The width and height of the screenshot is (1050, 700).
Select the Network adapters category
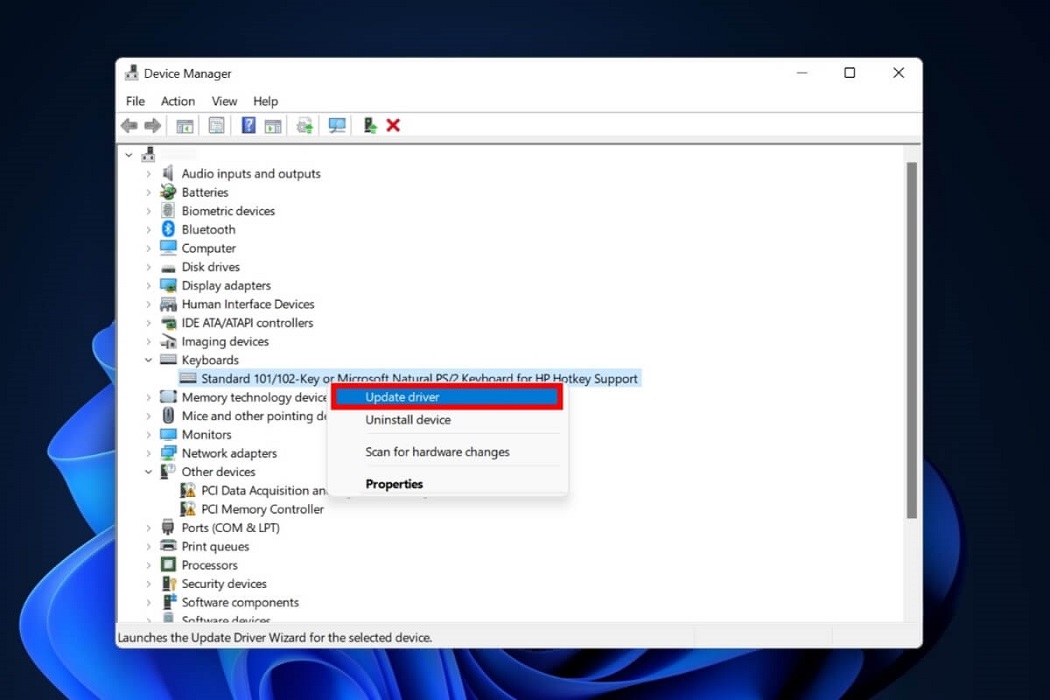click(x=228, y=453)
